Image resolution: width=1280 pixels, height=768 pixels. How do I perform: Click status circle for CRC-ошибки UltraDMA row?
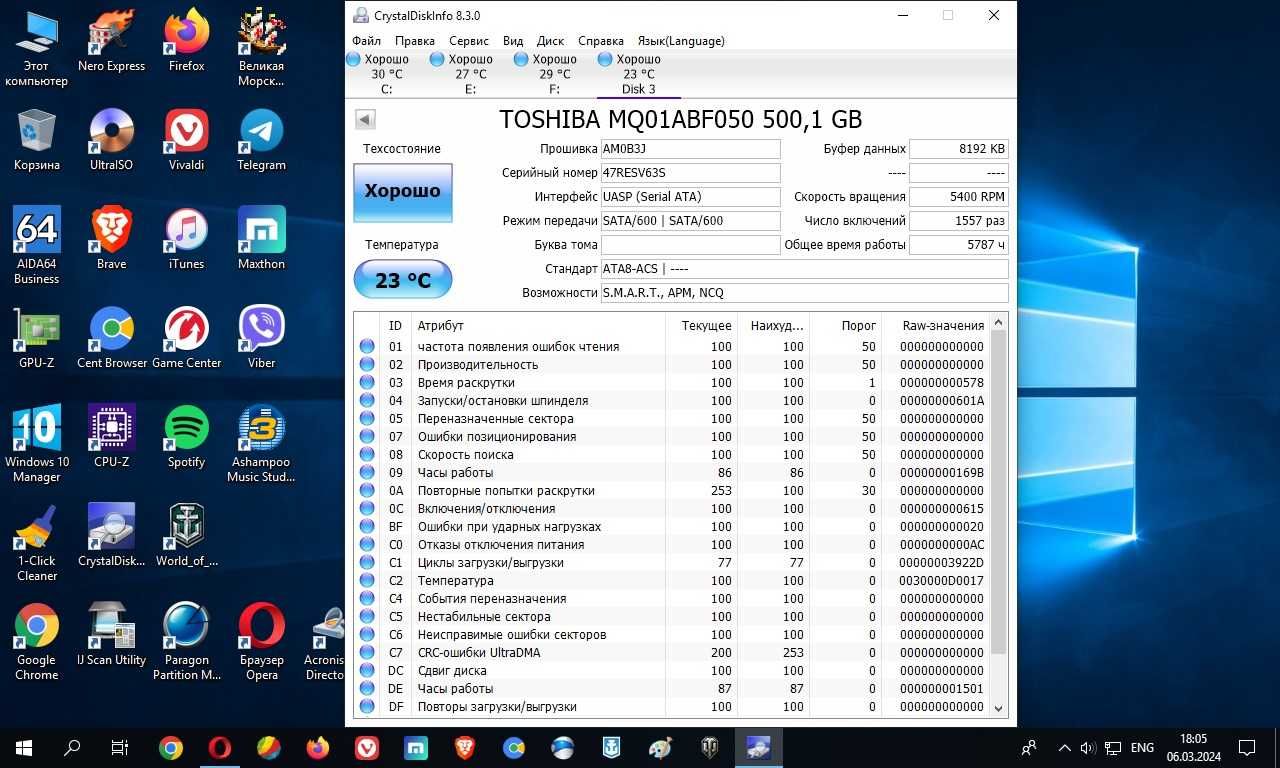[x=367, y=653]
